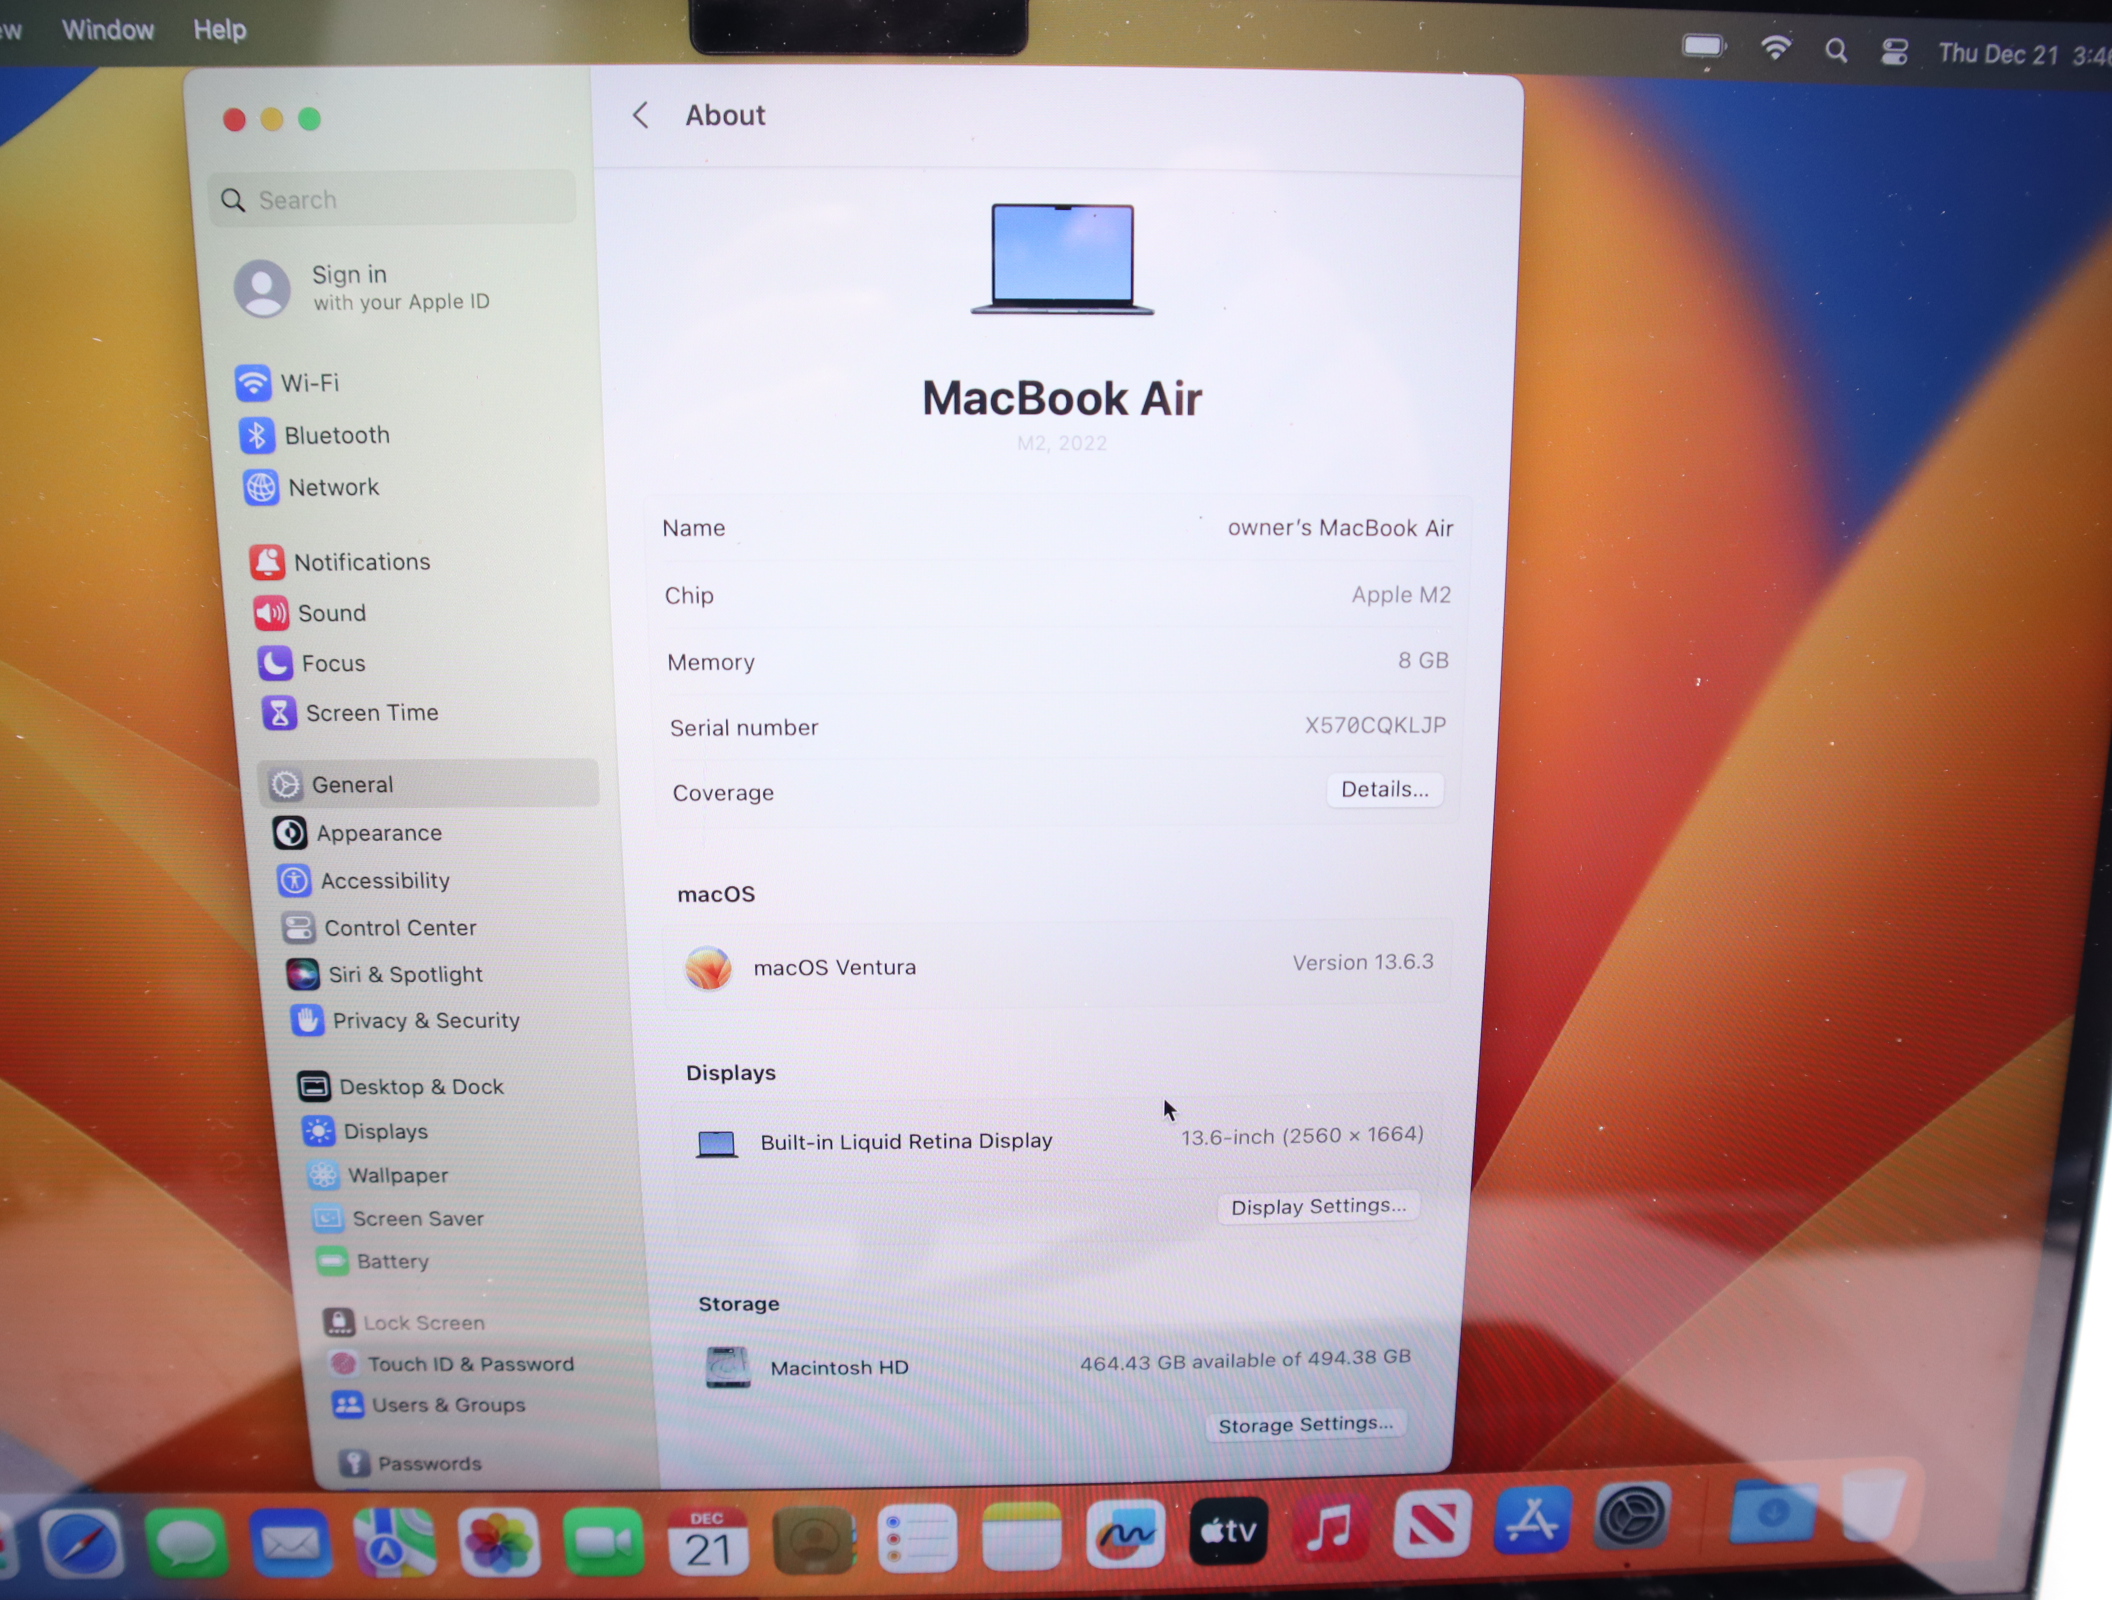Open Reminders from the Dock
Image resolution: width=2112 pixels, height=1600 pixels.
(917, 1537)
